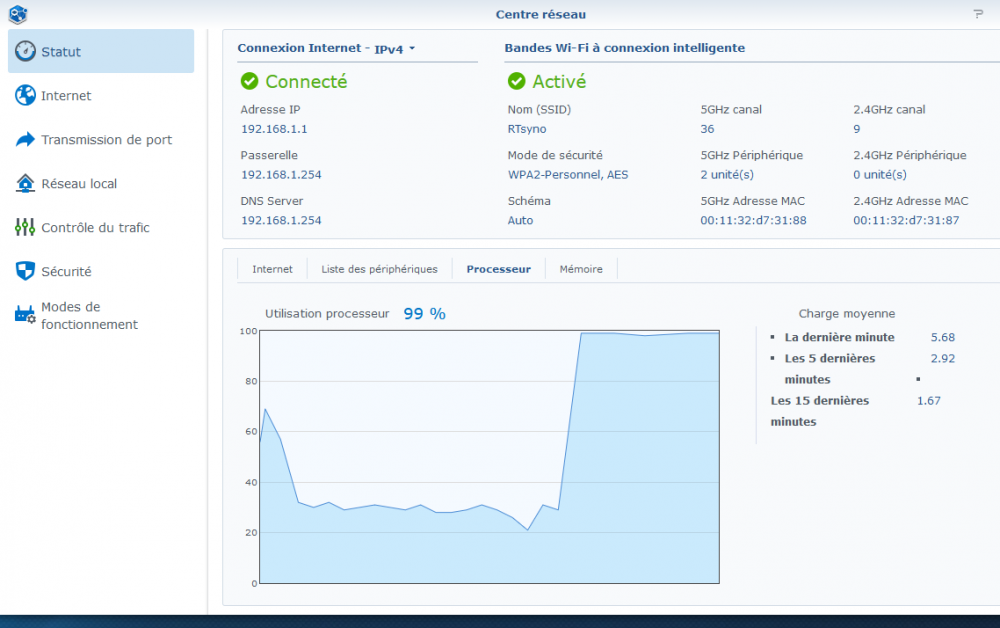Expand the IPv4 connection dropdown
1000x628 pixels.
pos(395,49)
